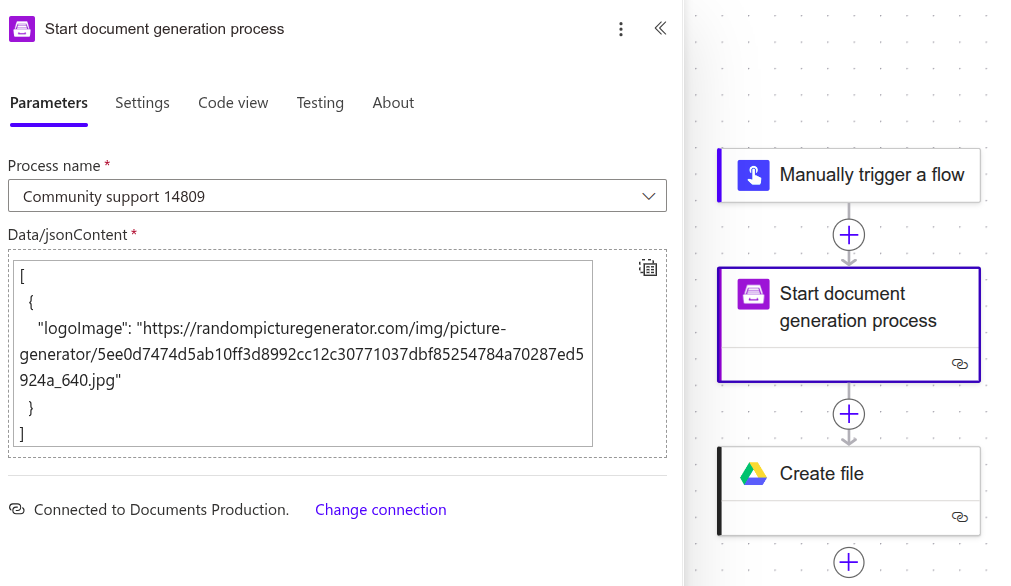The width and height of the screenshot is (1011, 586).
Task: Open the three-dot more options menu
Action: 621,29
